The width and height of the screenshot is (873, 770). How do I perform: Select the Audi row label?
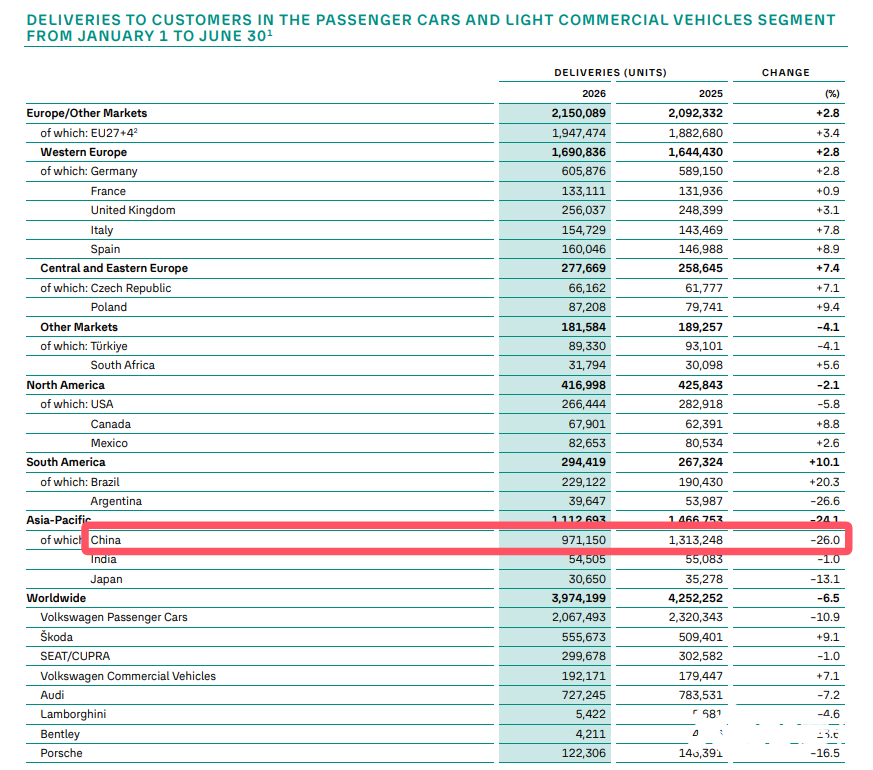coord(52,695)
